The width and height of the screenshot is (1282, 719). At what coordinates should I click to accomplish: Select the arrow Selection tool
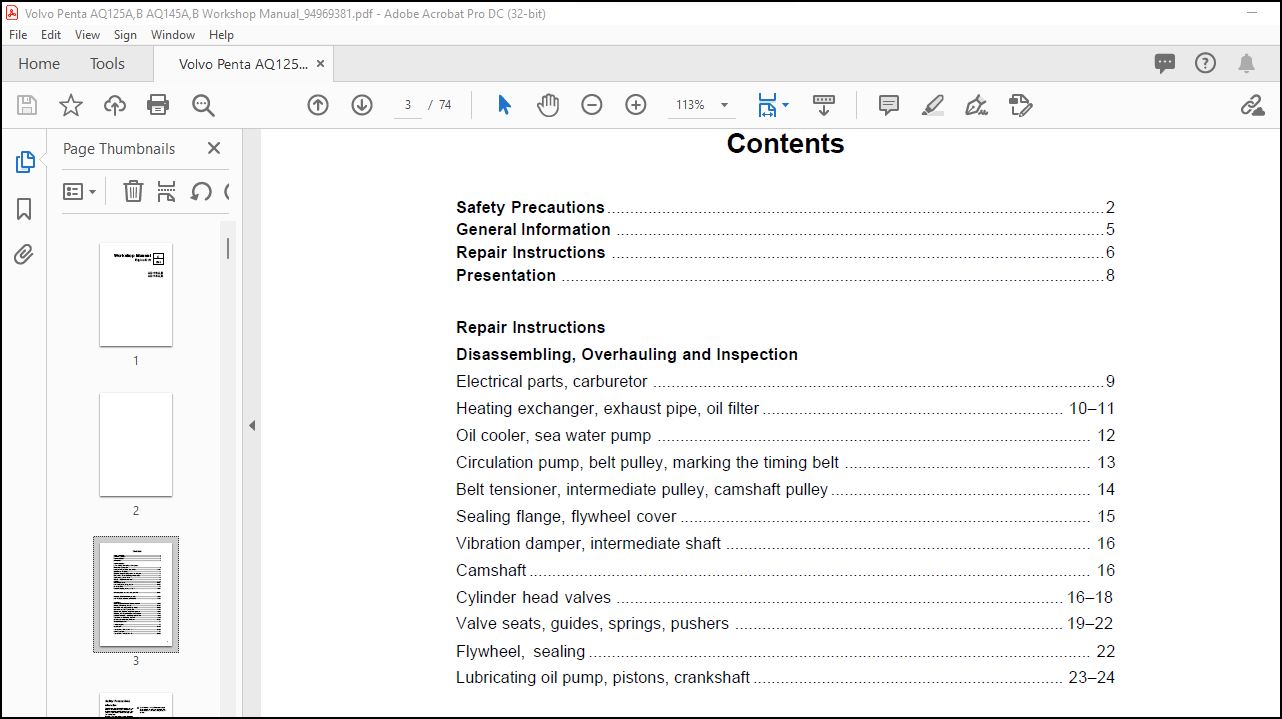point(504,105)
